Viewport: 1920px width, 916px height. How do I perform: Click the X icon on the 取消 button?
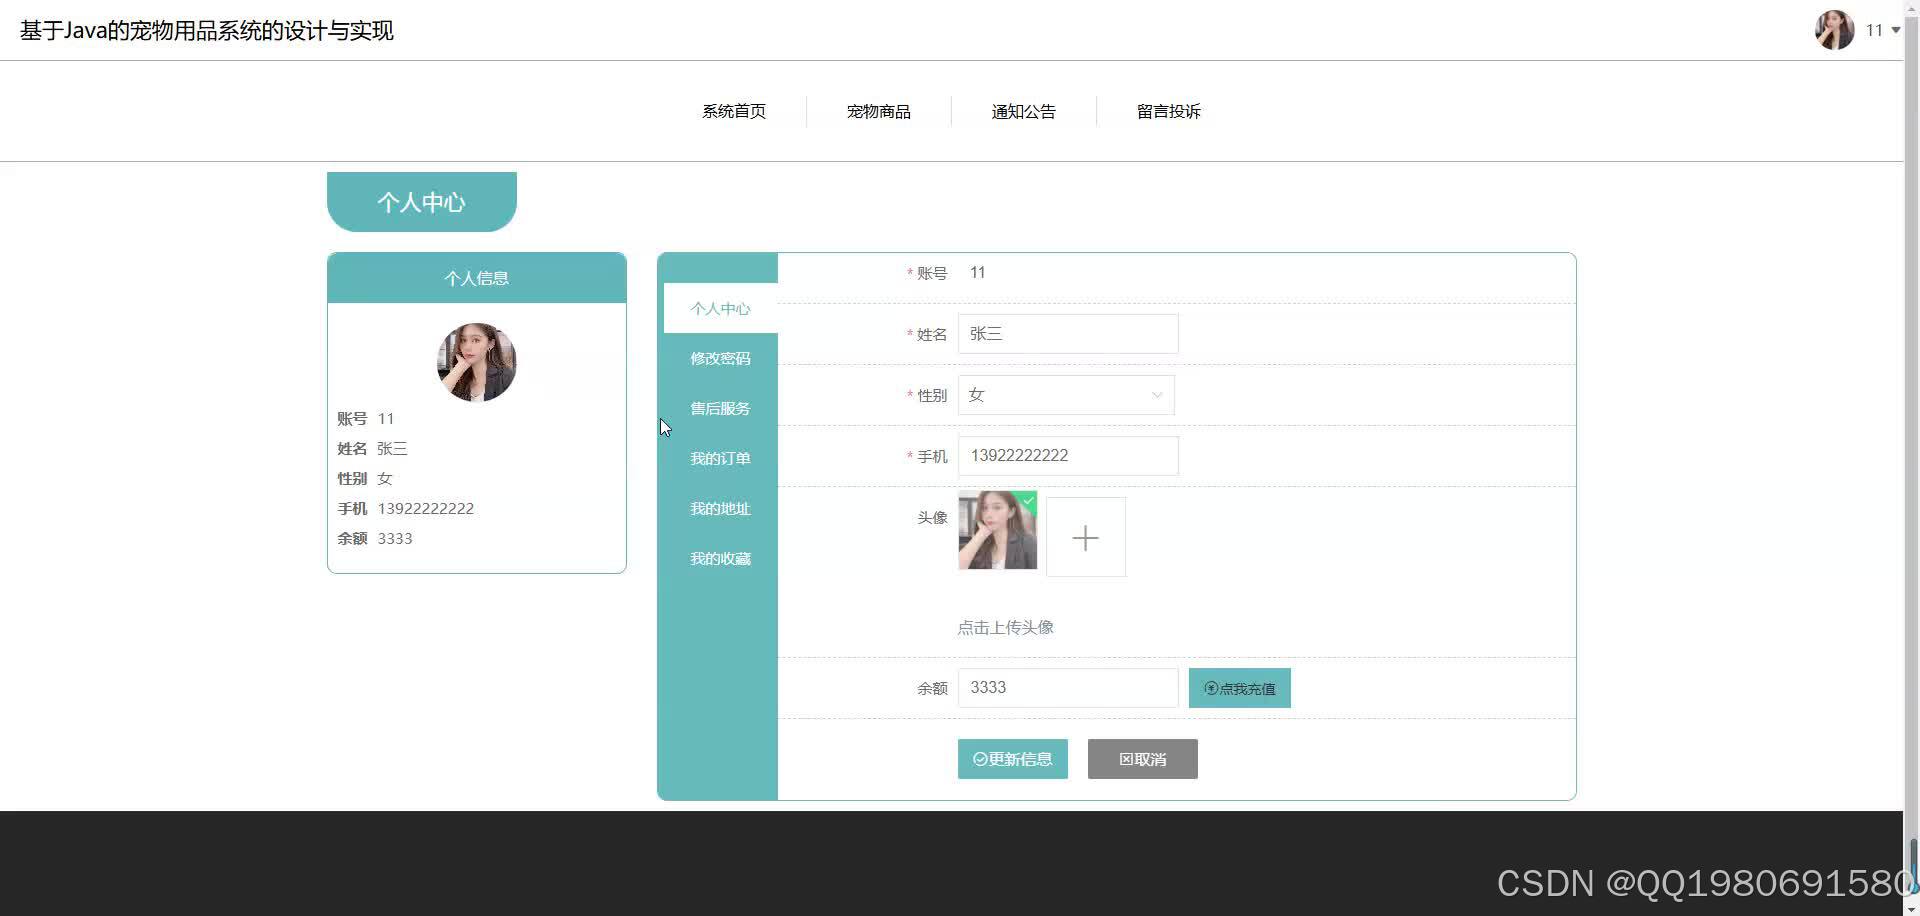click(1125, 759)
